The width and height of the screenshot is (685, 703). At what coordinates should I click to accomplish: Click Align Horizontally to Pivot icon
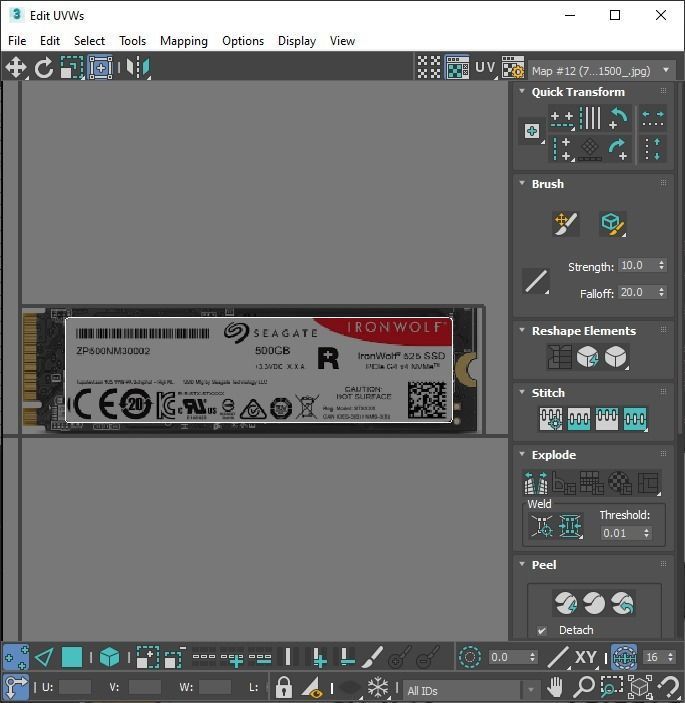(562, 119)
